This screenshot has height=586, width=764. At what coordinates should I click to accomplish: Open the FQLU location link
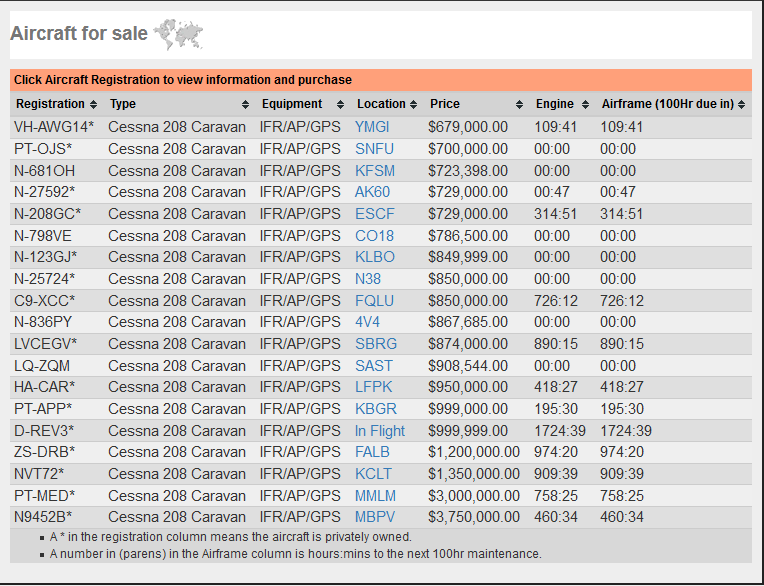(374, 301)
